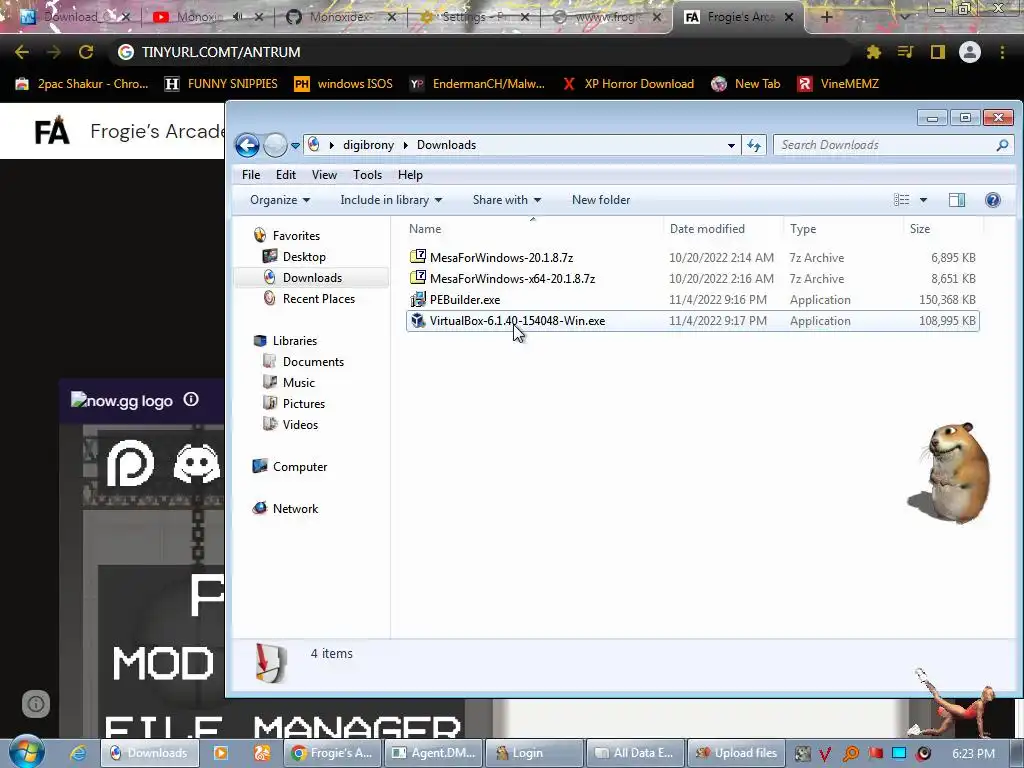This screenshot has height=768, width=1024.
Task: Click the Chrome back arrow
Action: pyautogui.click(x=22, y=52)
